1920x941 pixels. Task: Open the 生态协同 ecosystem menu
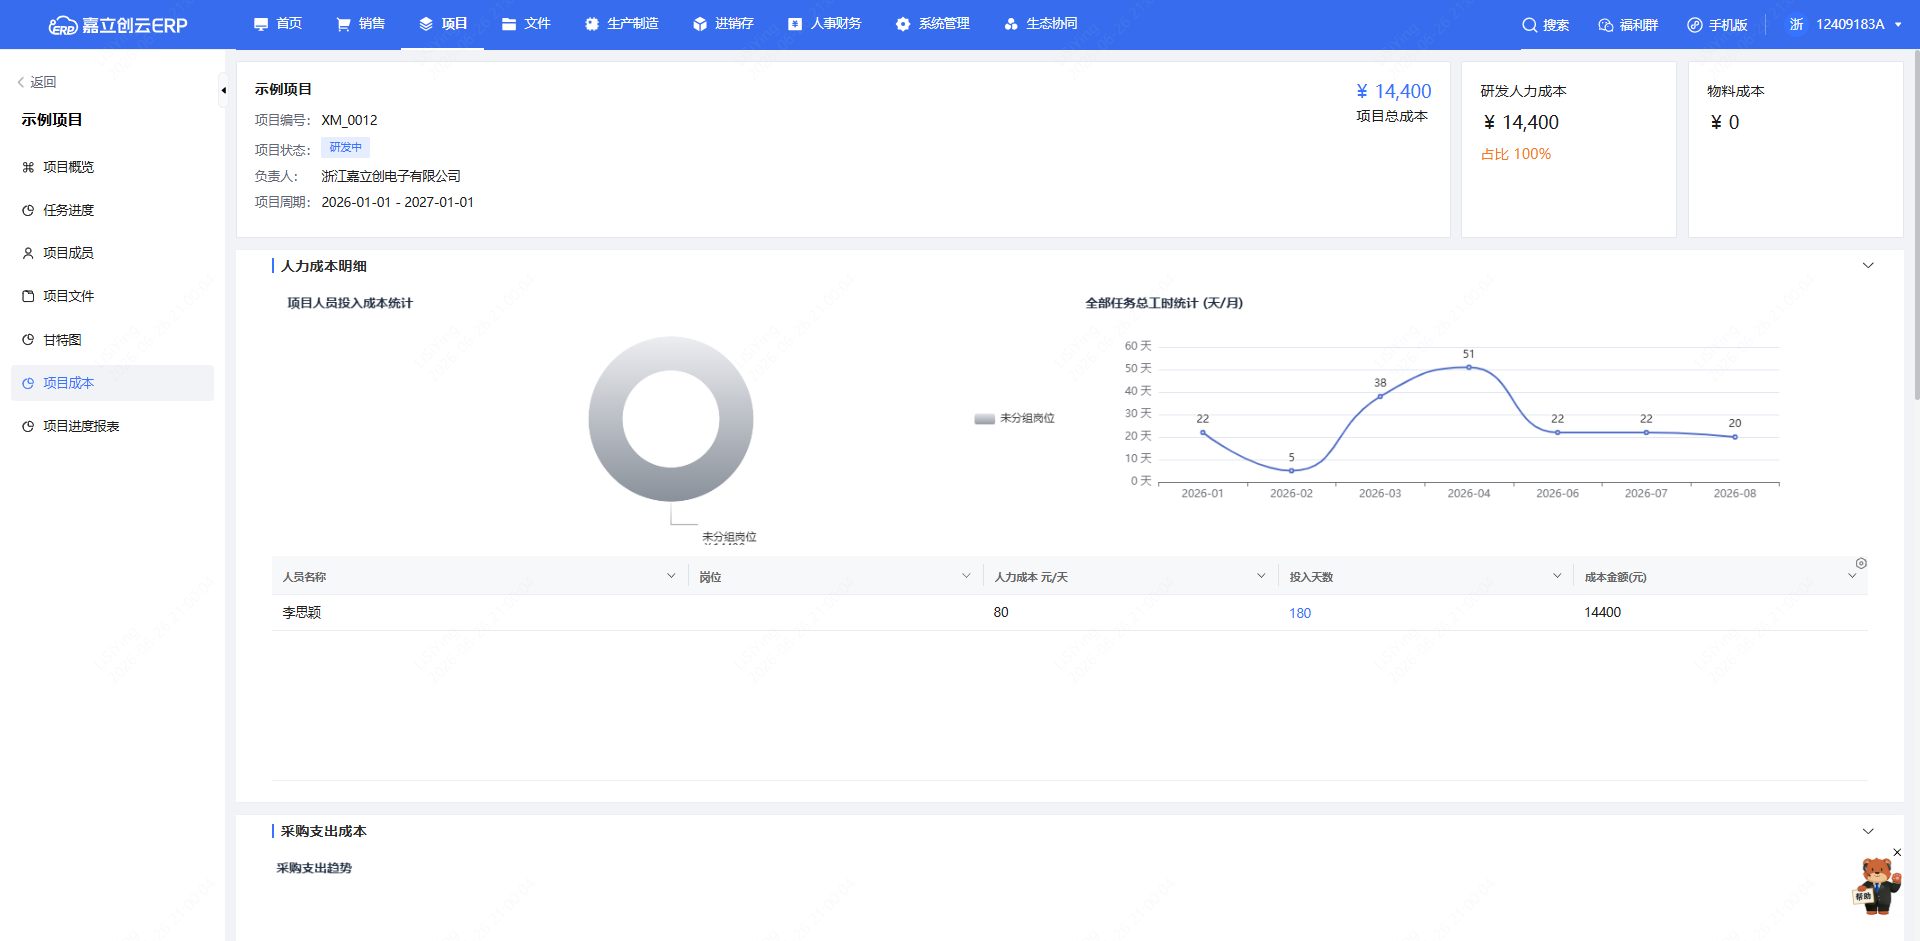click(1040, 24)
